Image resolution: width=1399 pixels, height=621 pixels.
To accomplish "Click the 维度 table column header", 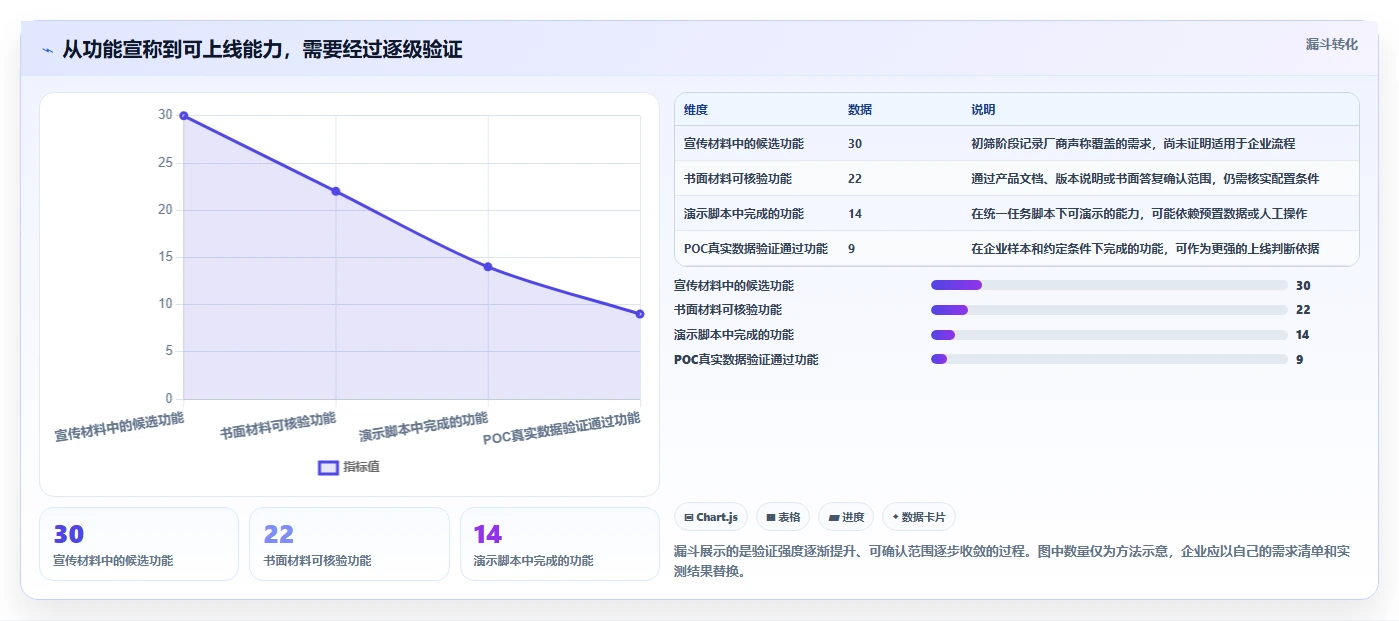I will (696, 110).
